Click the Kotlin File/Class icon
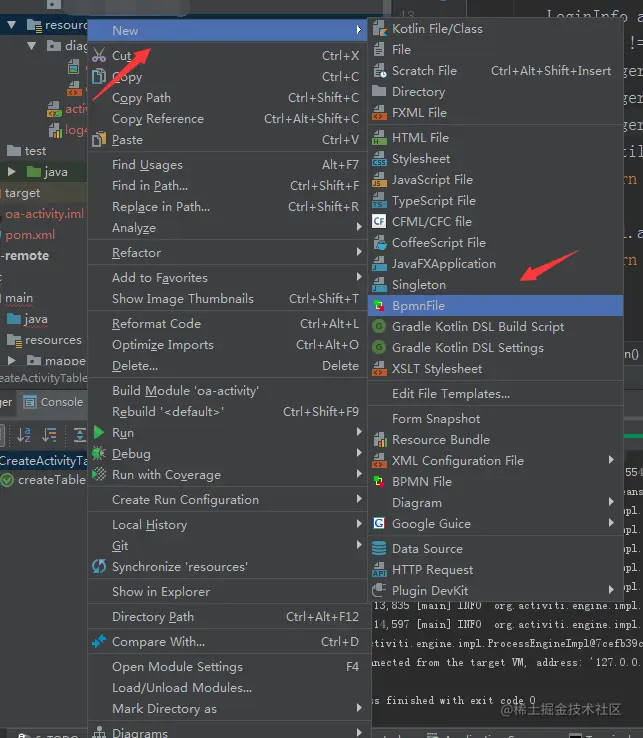Viewport: 643px width, 738px height. click(379, 29)
